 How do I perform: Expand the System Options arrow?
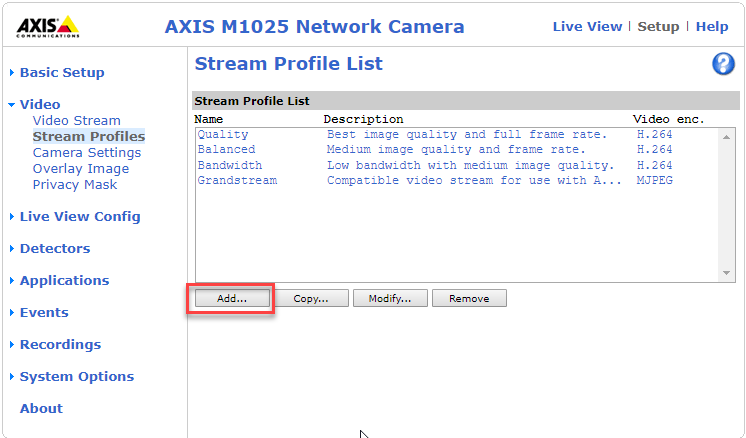(x=12, y=377)
